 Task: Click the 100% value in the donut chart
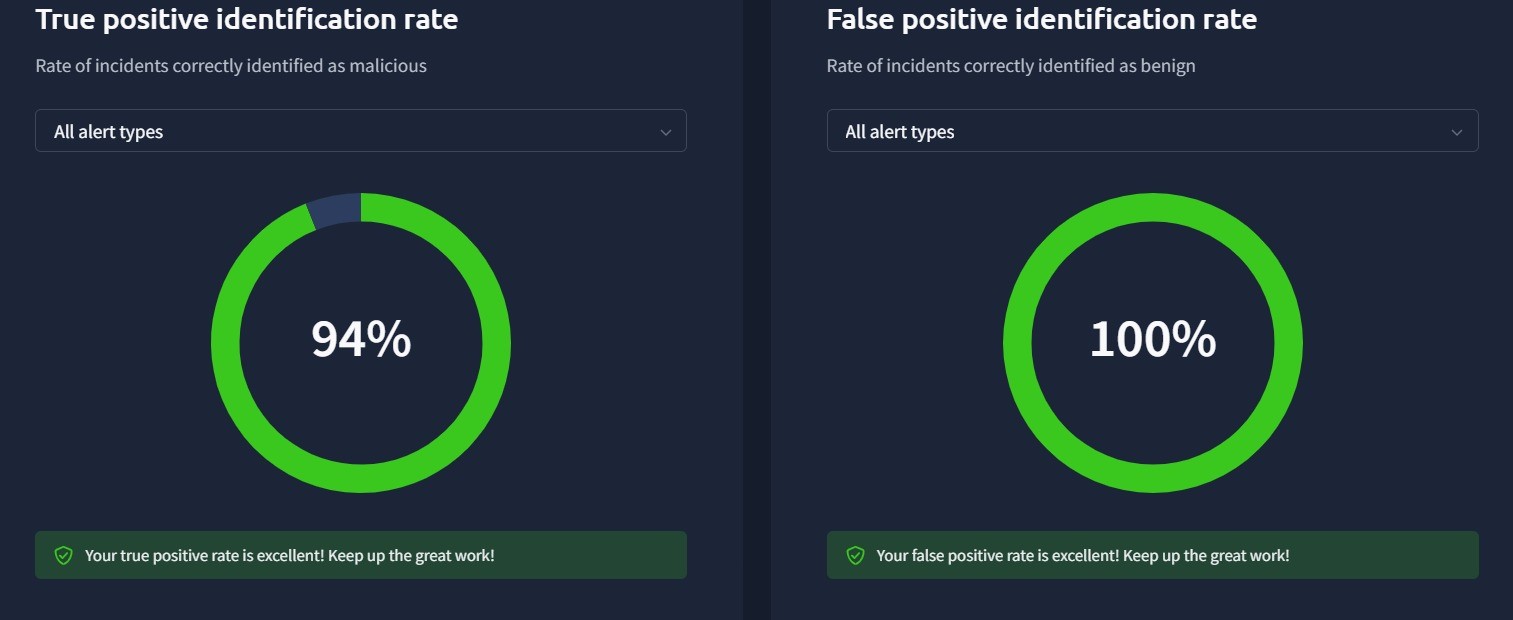tap(1152, 339)
